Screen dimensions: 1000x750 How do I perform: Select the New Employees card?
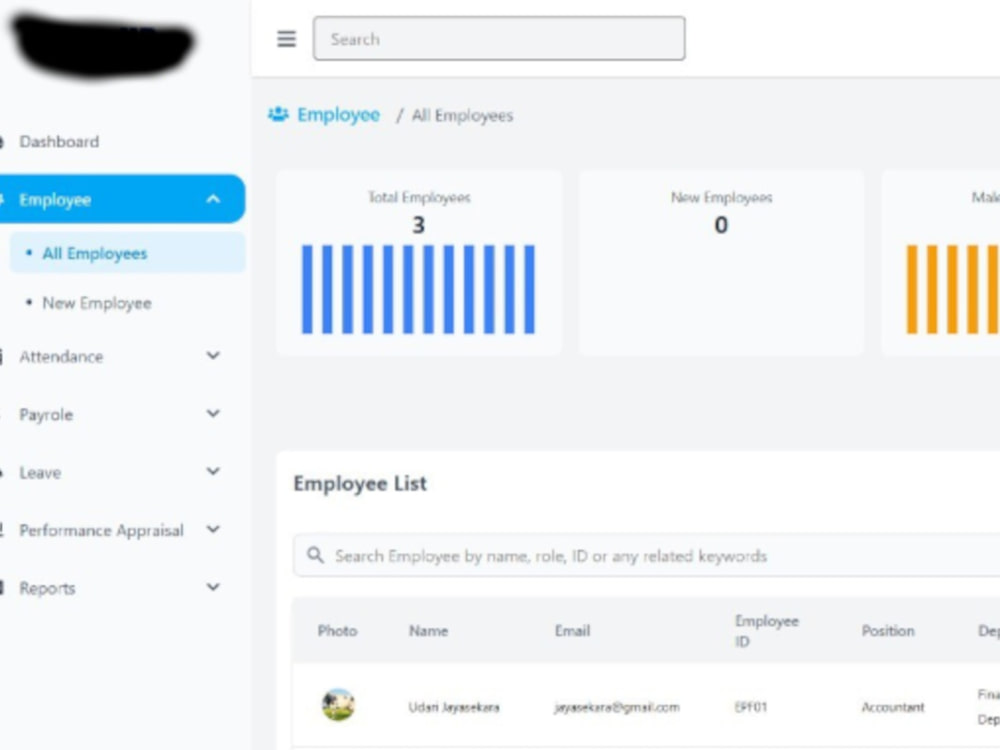[721, 262]
